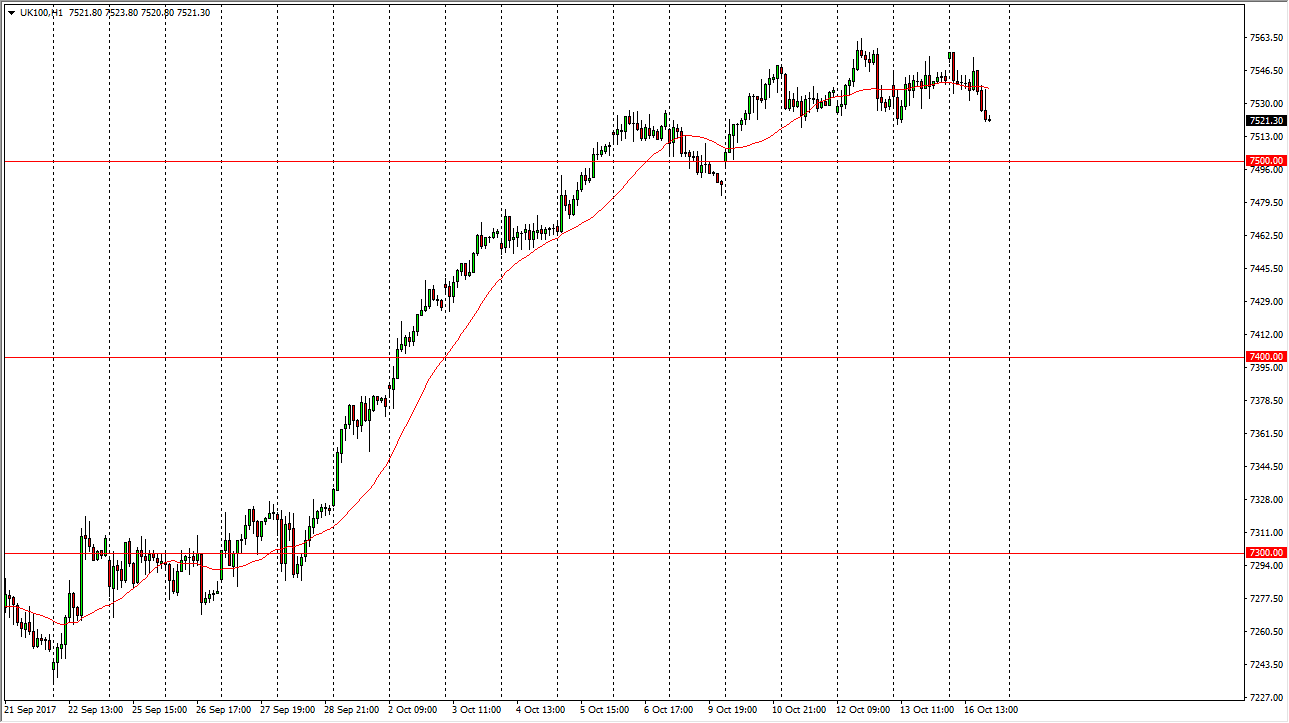This screenshot has width=1289, height=723.
Task: Click the 9 Oct 19:00 time label
Action: (x=732, y=710)
